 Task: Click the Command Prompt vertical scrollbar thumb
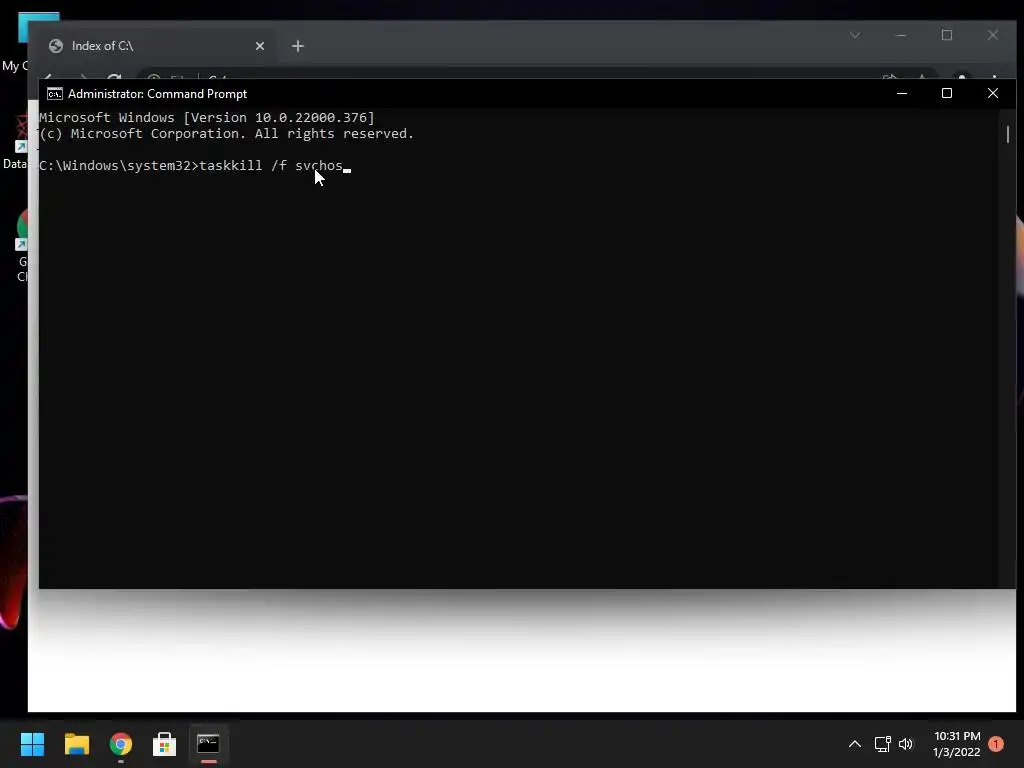(x=1008, y=134)
